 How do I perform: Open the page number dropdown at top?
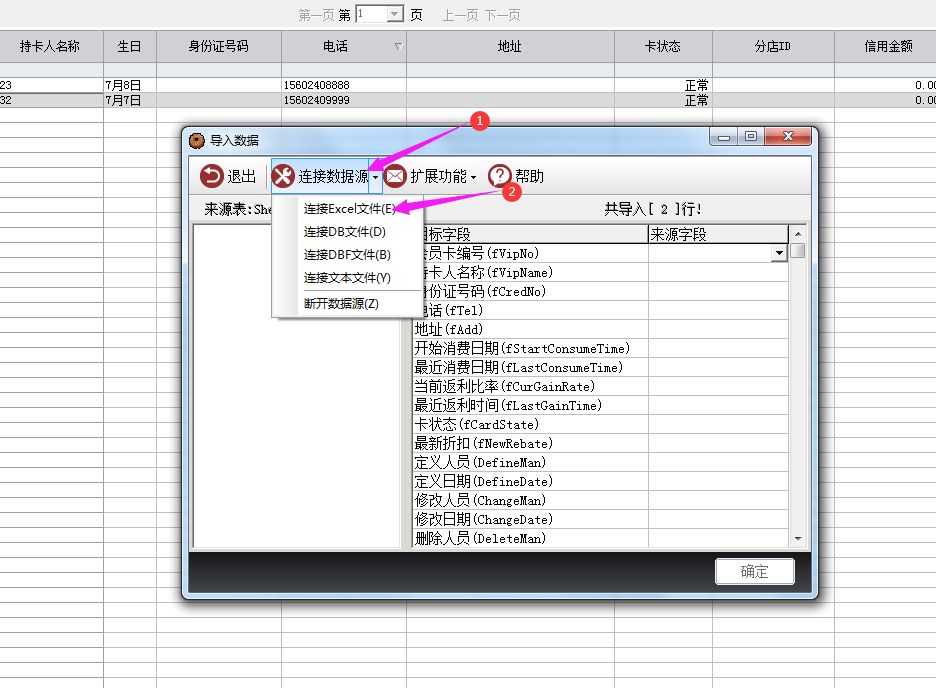(x=395, y=14)
